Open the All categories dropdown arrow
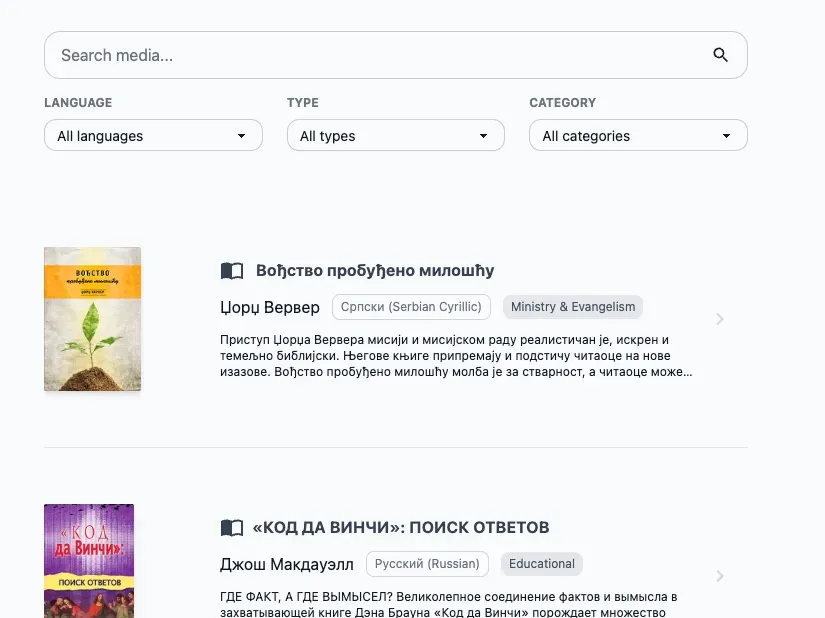825x618 pixels. 726,135
